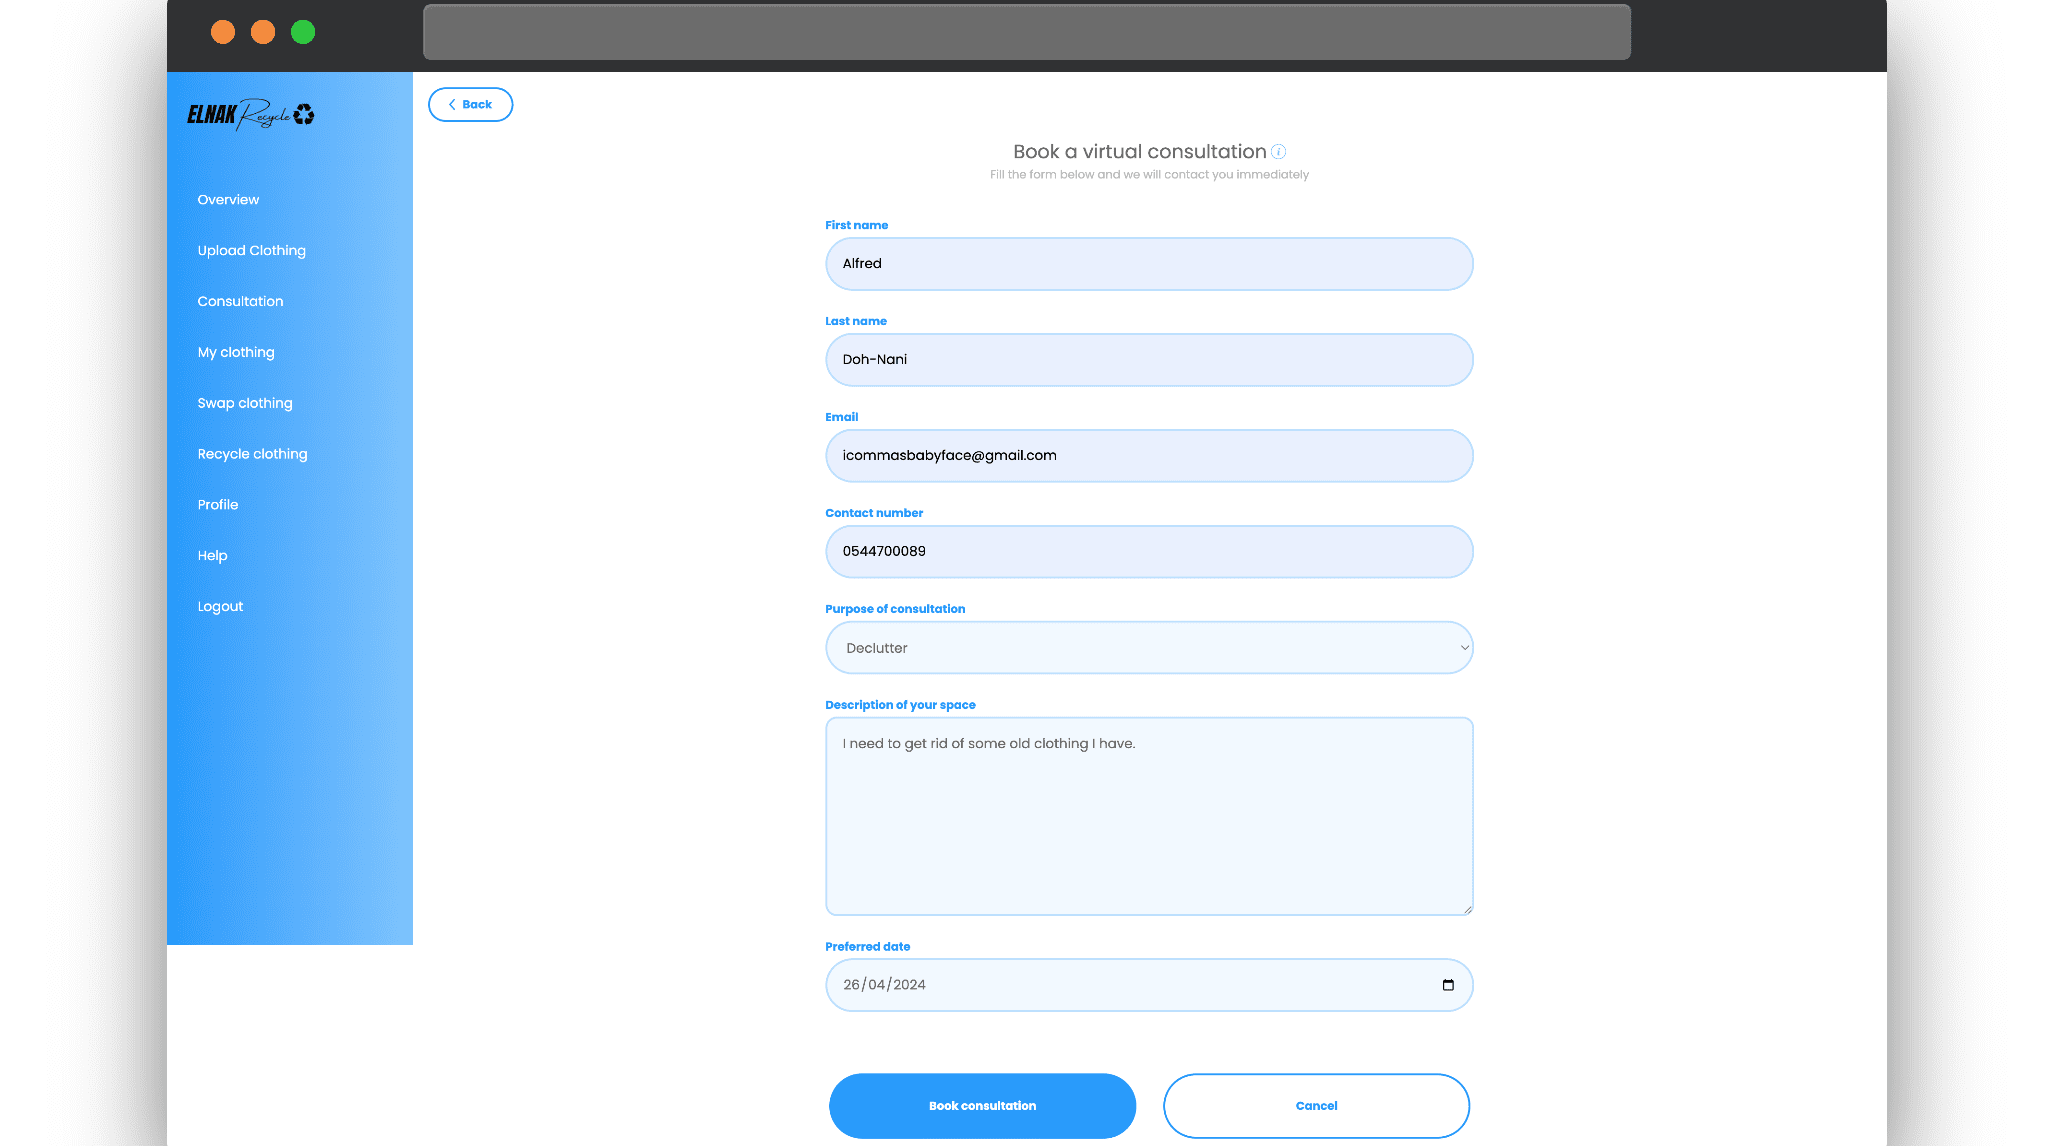Open the Overview sidebar item
This screenshot has height=1146, width=2054.
pos(228,200)
